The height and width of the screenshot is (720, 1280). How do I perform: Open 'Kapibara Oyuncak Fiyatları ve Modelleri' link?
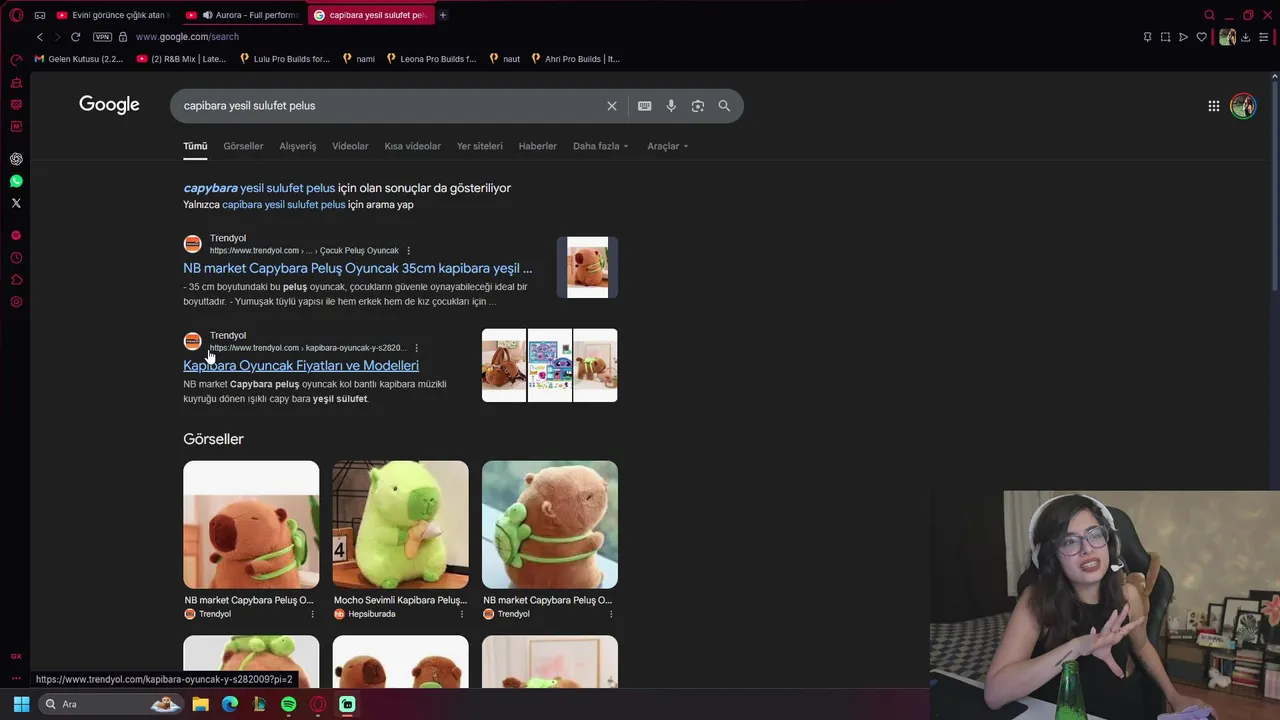click(x=301, y=366)
